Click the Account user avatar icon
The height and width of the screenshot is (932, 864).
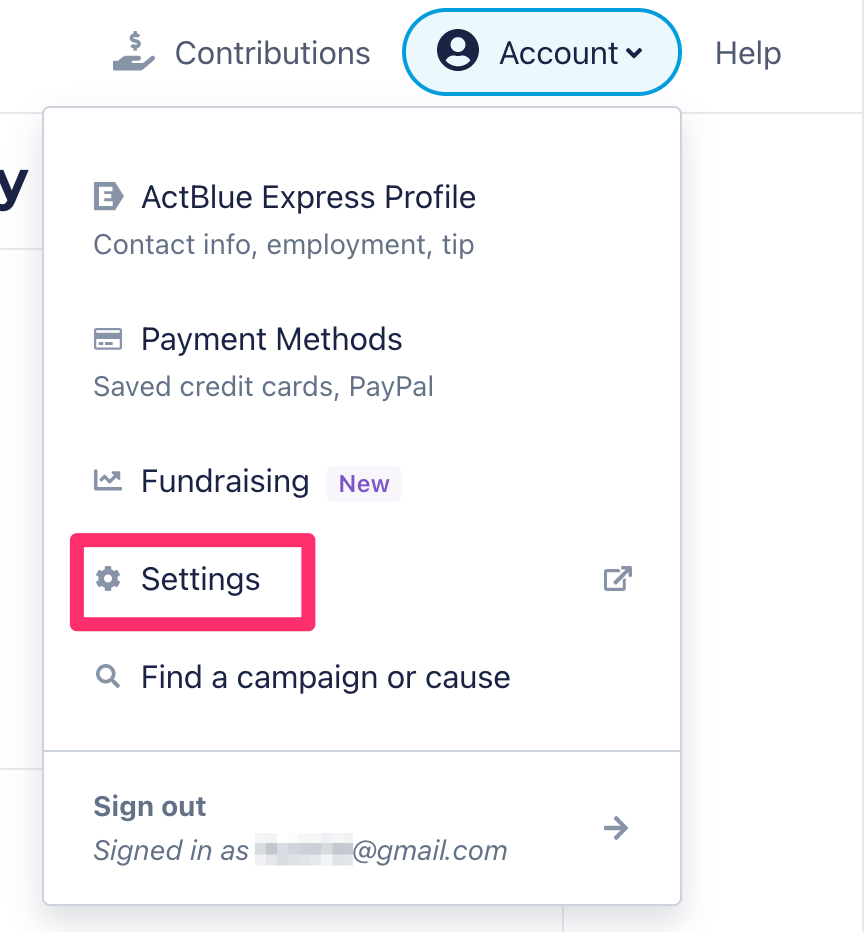tap(458, 51)
